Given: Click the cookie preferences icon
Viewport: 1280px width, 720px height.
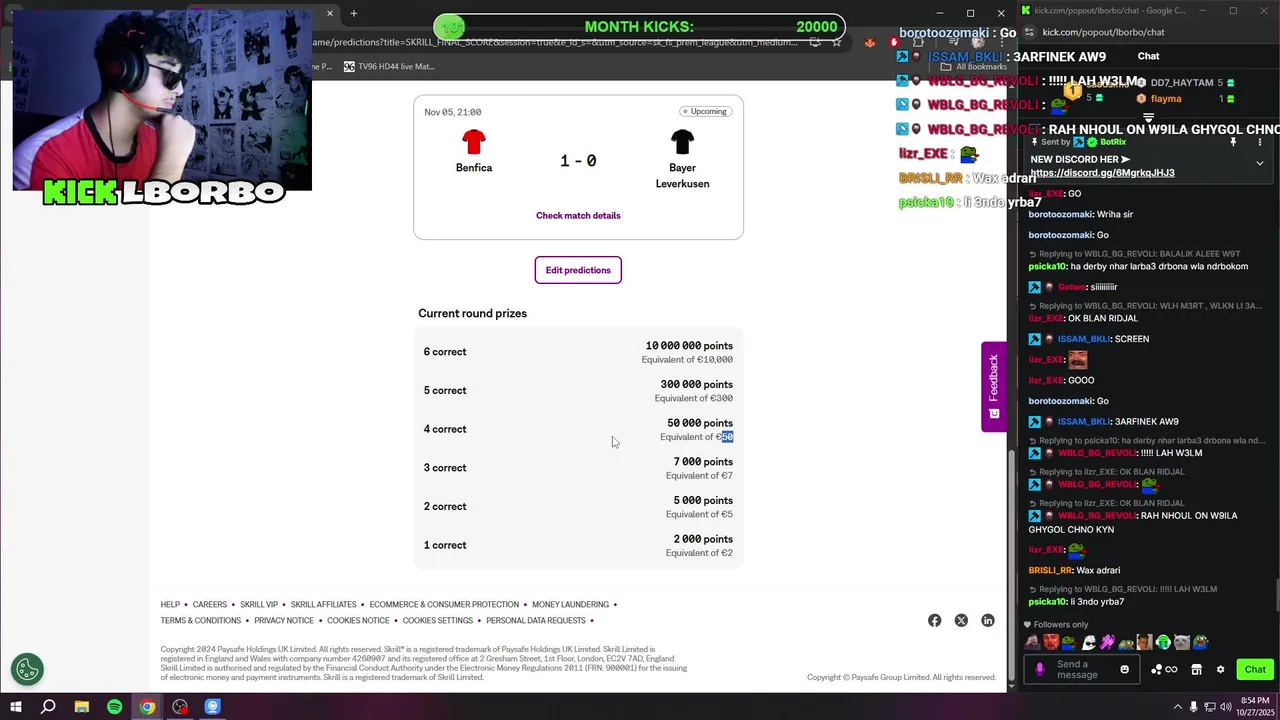Looking at the screenshot, I should point(27,669).
